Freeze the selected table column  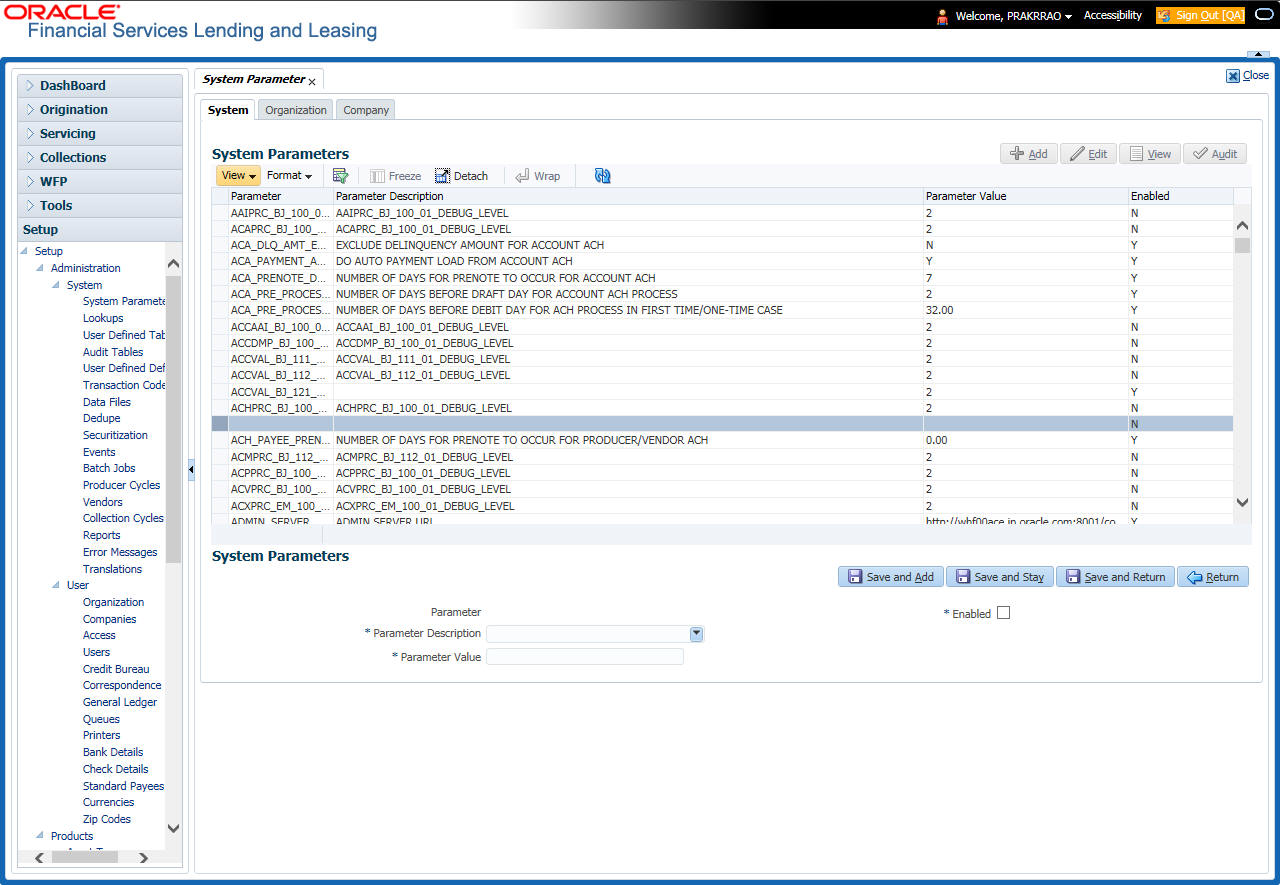click(x=396, y=176)
